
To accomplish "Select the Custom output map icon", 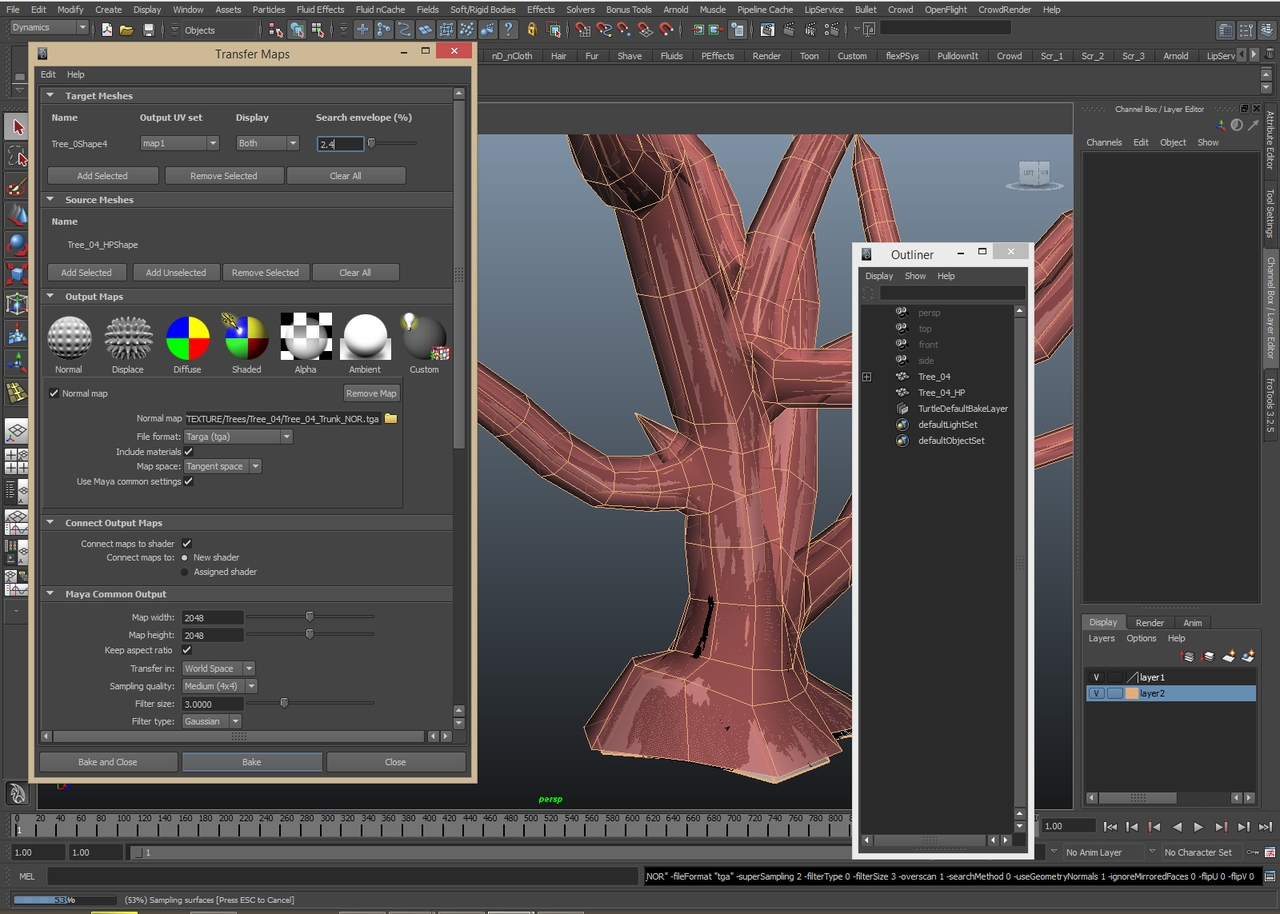I will pyautogui.click(x=424, y=337).
